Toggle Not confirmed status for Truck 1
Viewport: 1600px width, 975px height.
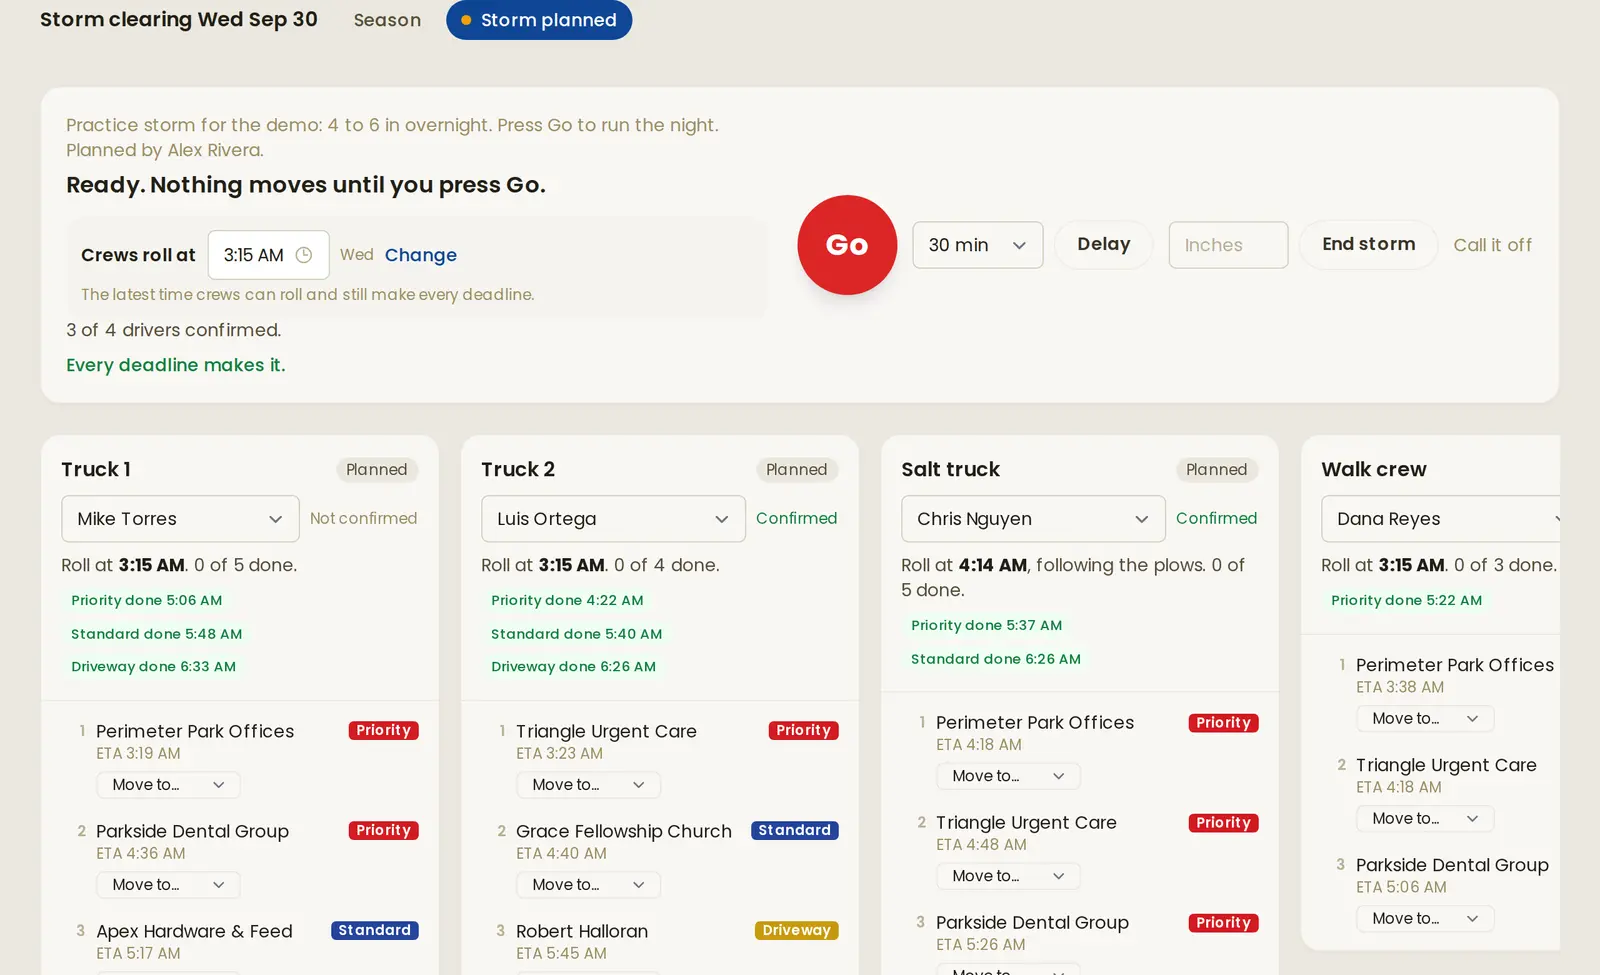pyautogui.click(x=363, y=518)
